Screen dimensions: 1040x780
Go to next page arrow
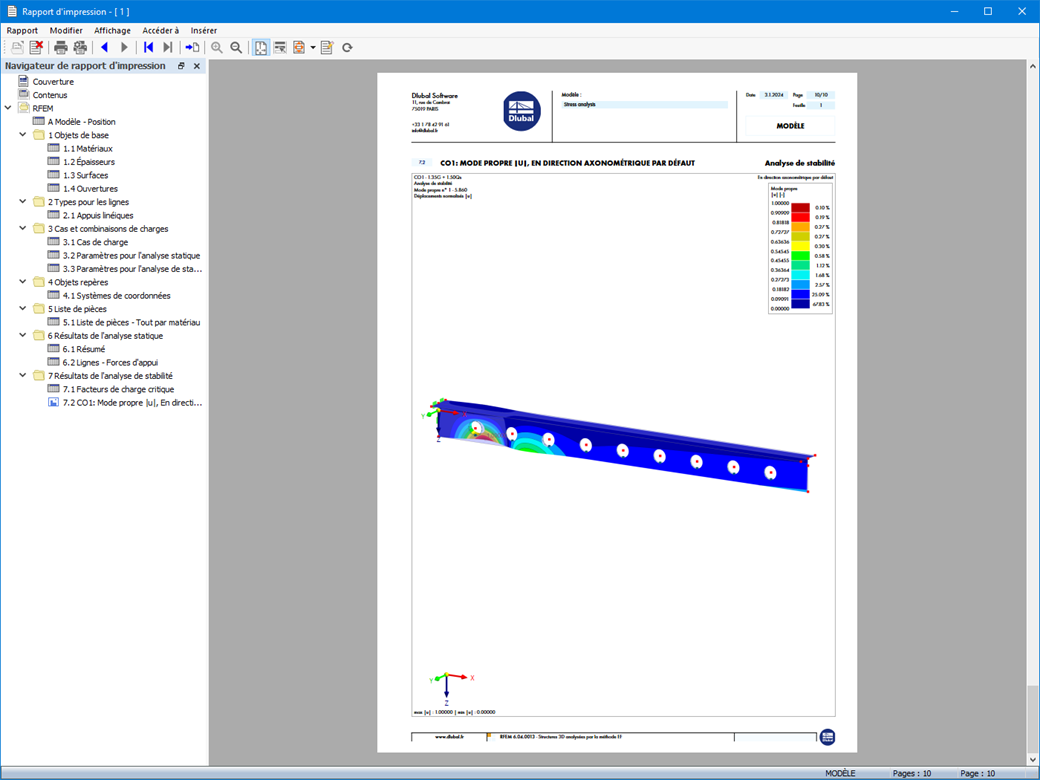click(x=124, y=47)
